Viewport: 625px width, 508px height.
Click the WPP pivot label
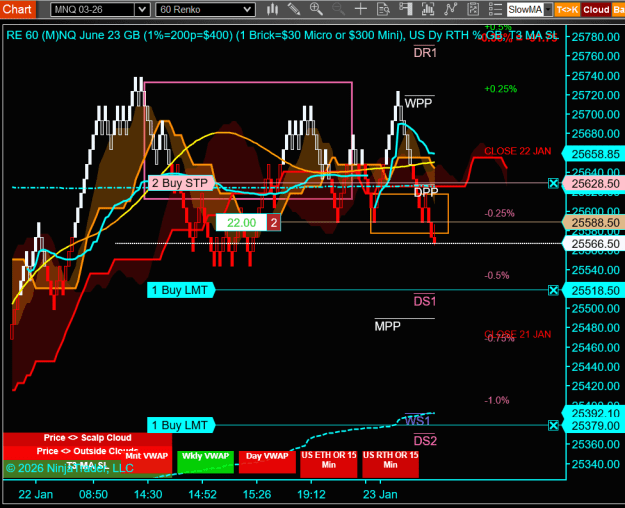coord(418,104)
